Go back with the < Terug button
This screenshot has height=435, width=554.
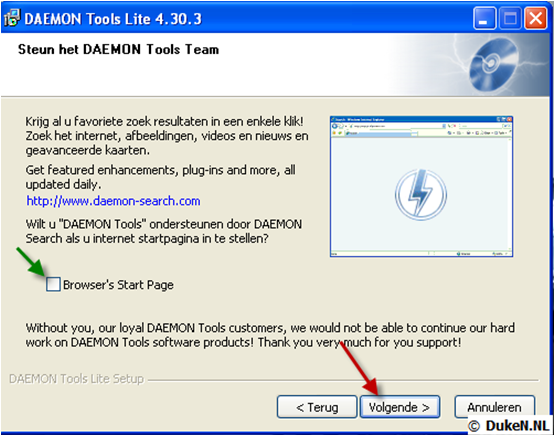[x=317, y=407]
